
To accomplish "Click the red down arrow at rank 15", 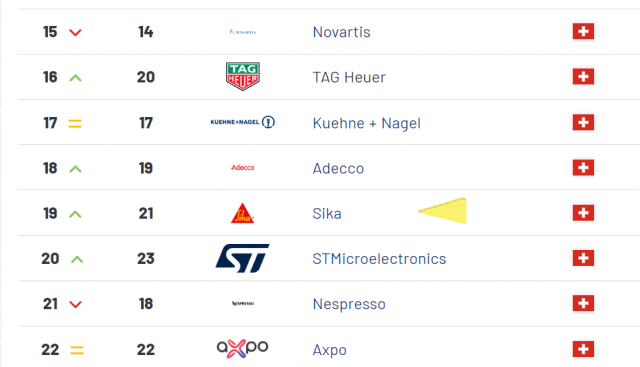I will [x=75, y=33].
